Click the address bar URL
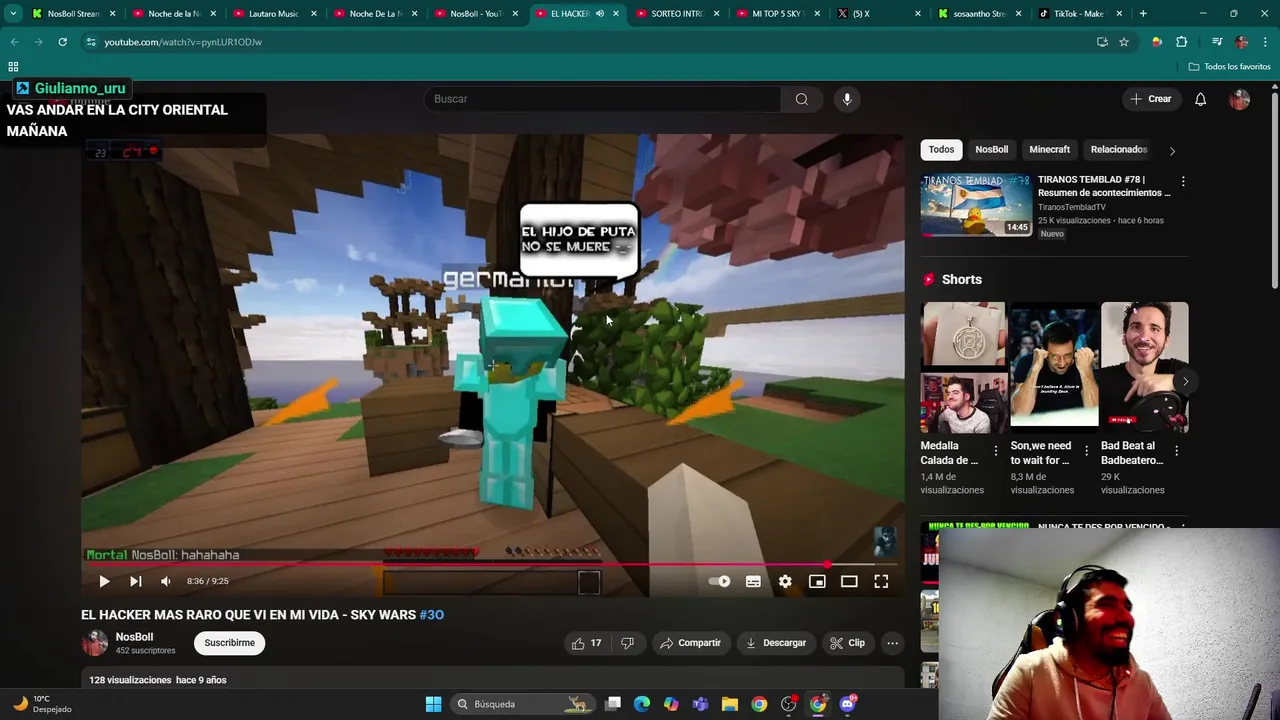1280x720 pixels. click(183, 42)
